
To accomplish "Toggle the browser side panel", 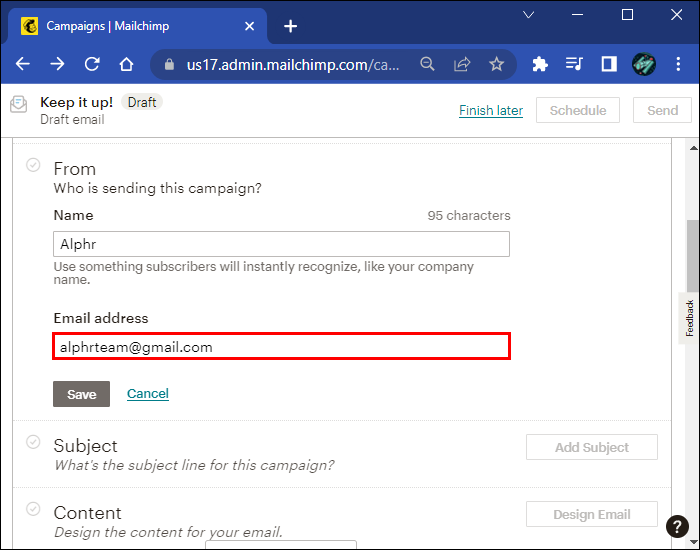I will (609, 64).
